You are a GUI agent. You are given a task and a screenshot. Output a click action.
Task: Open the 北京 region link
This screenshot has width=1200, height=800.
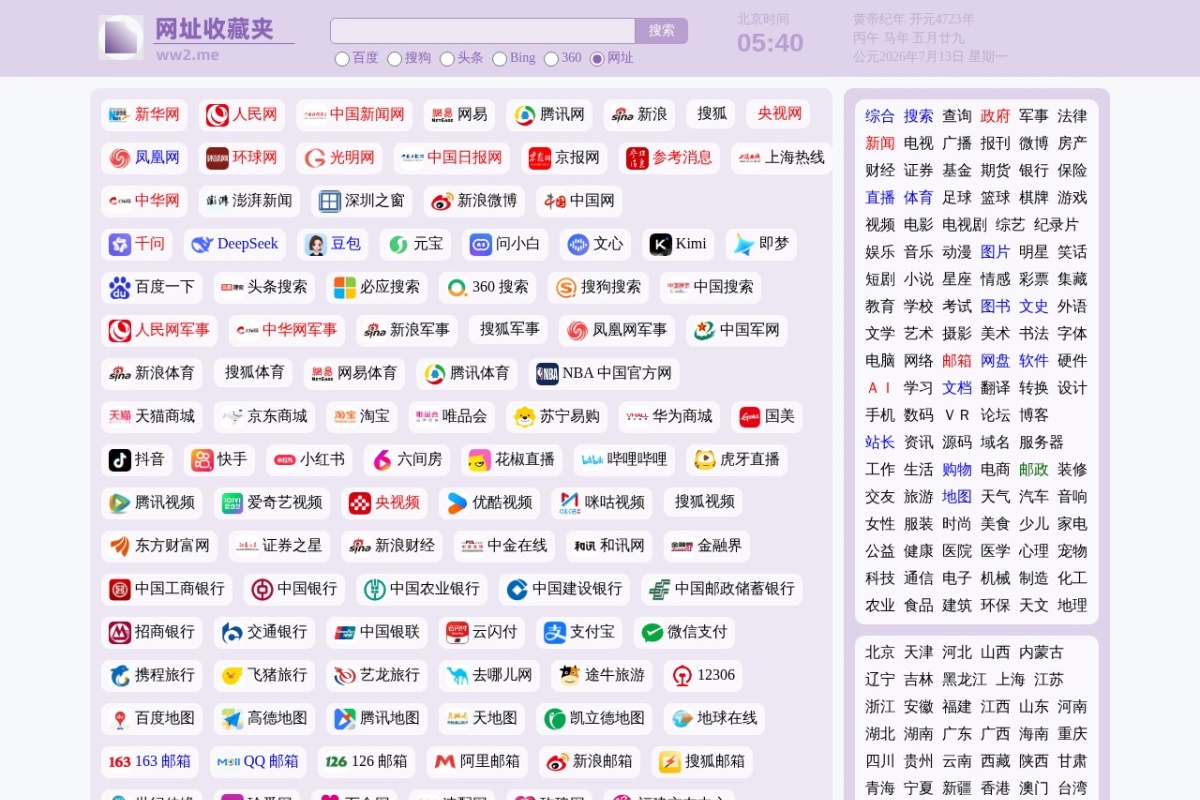(x=880, y=653)
